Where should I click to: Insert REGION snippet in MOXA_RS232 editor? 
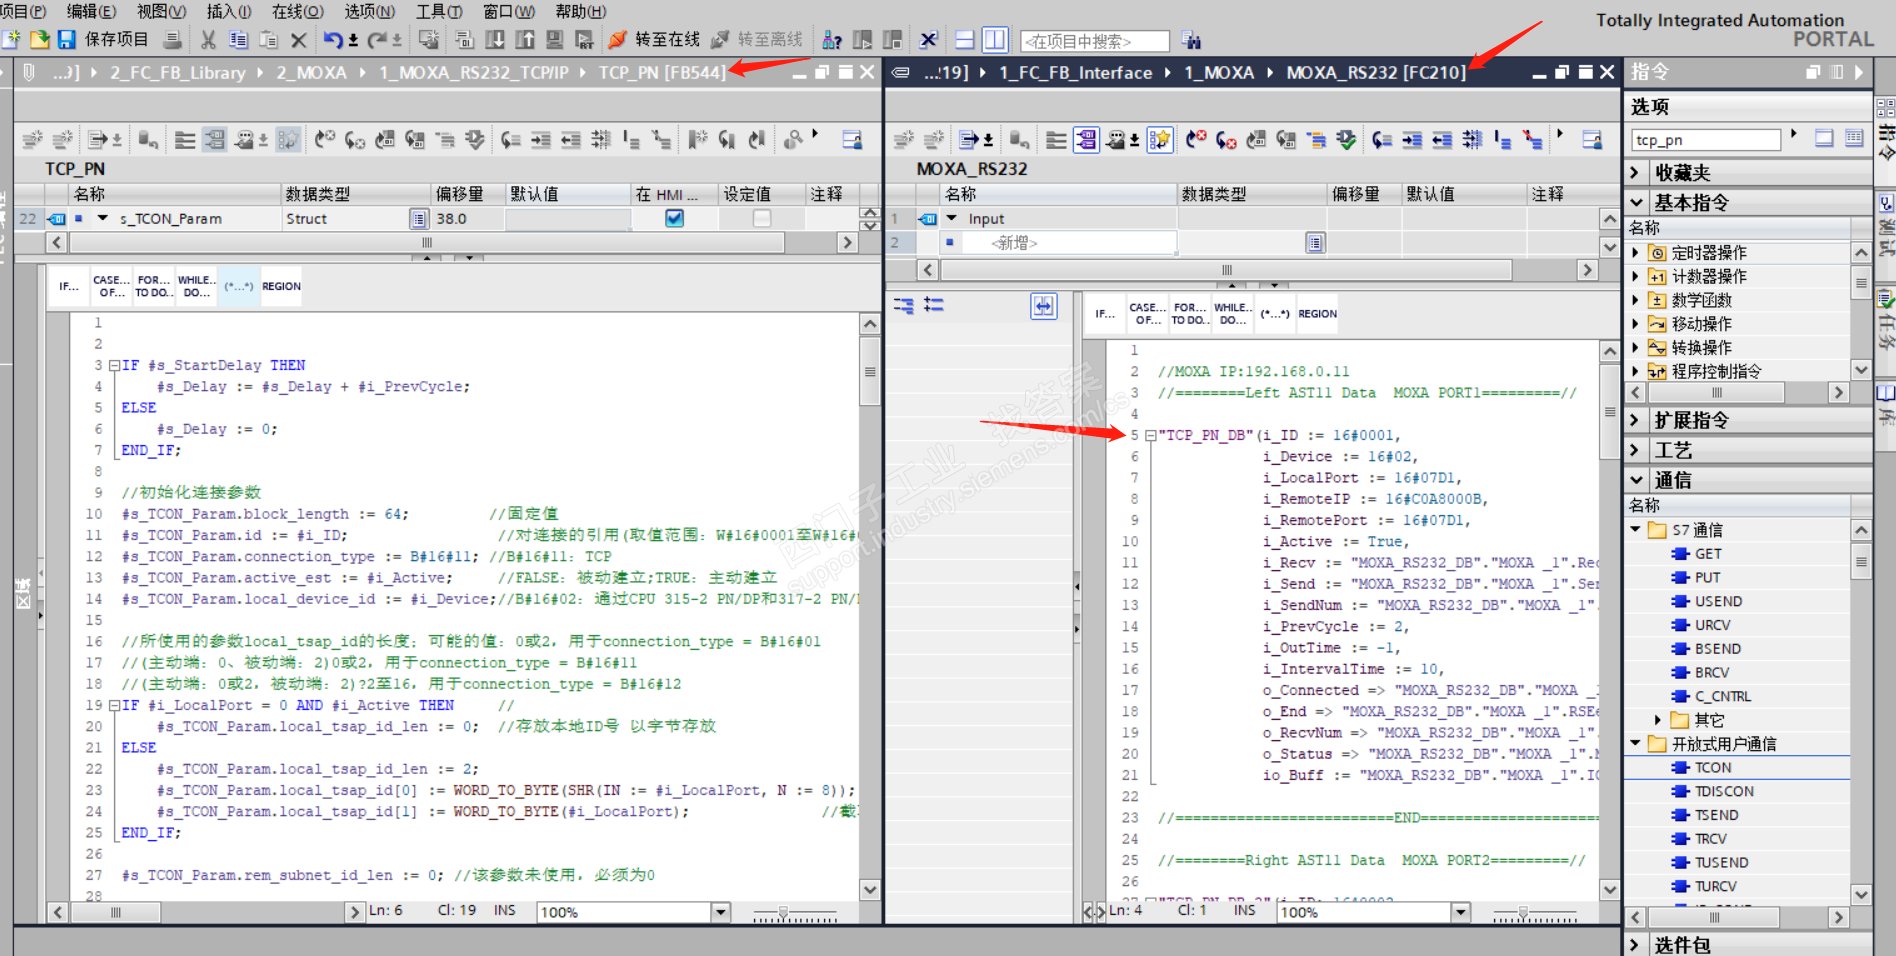[1317, 314]
